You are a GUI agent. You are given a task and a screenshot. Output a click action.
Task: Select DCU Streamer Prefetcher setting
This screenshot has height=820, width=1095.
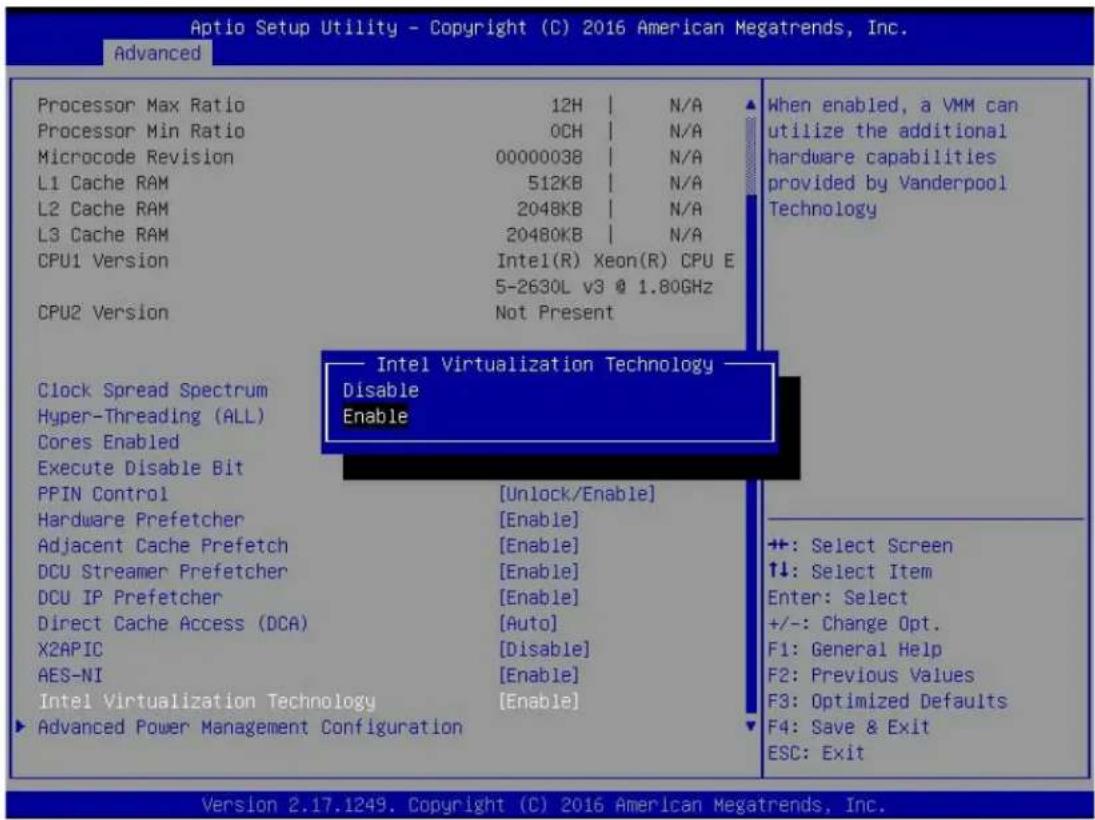click(x=163, y=571)
